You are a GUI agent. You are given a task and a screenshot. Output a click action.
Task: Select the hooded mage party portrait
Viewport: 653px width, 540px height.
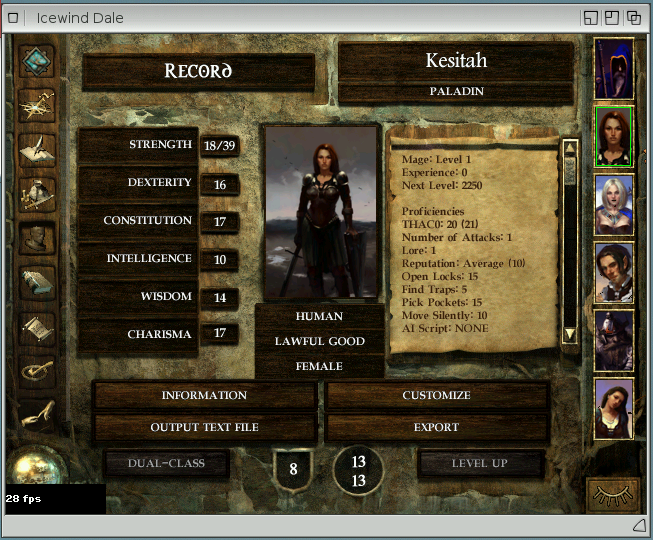tap(613, 69)
